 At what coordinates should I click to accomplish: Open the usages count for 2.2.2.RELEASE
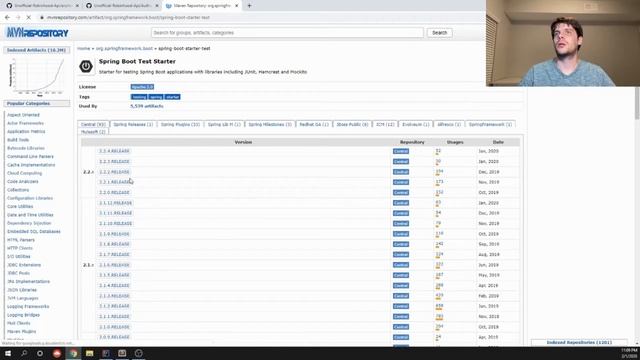coord(439,171)
